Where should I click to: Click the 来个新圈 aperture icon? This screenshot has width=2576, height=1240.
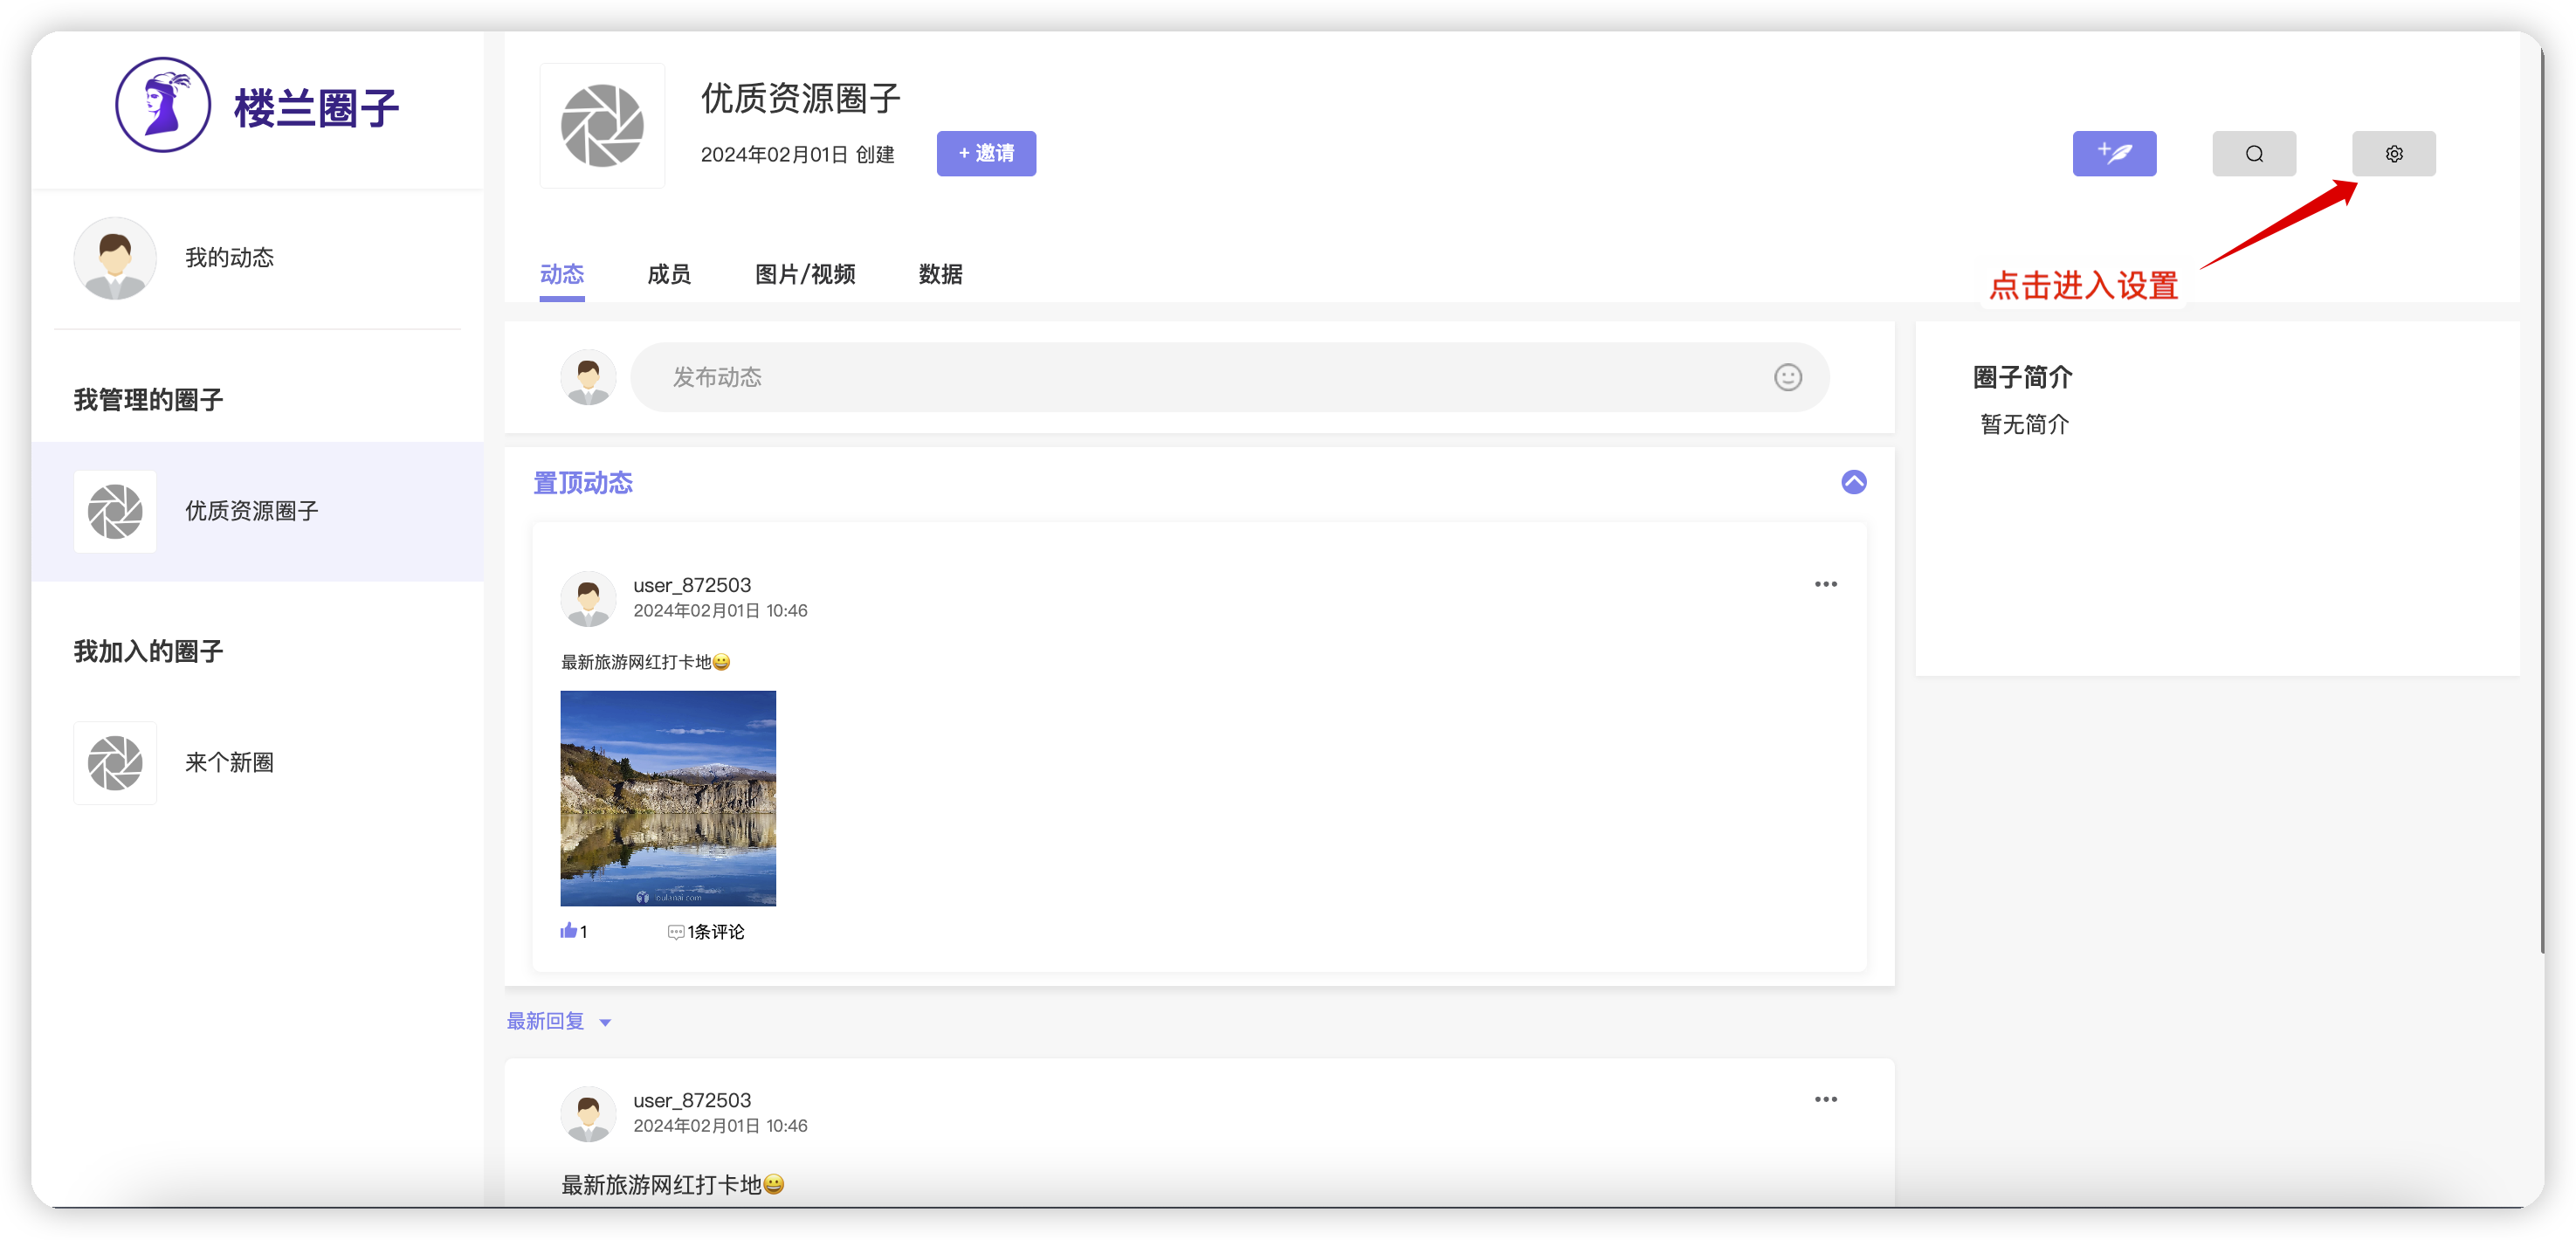pos(115,763)
